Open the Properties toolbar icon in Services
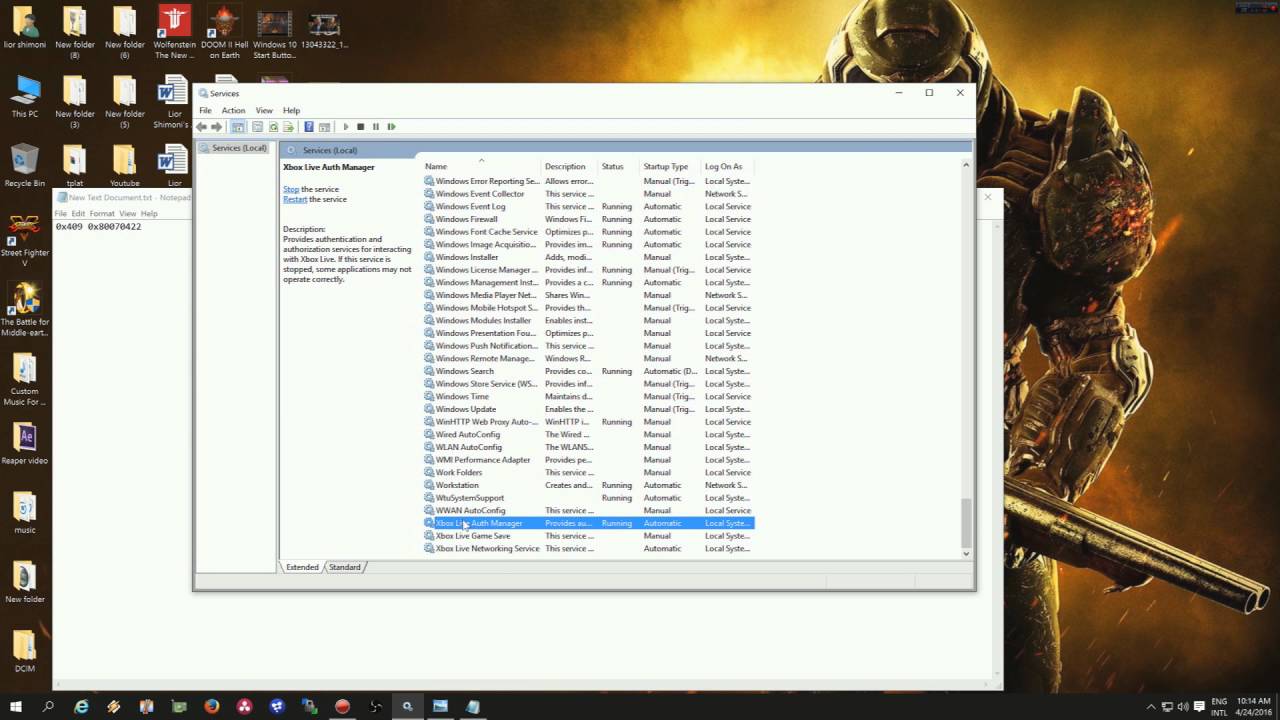Viewport: 1280px width, 720px height. pos(258,127)
